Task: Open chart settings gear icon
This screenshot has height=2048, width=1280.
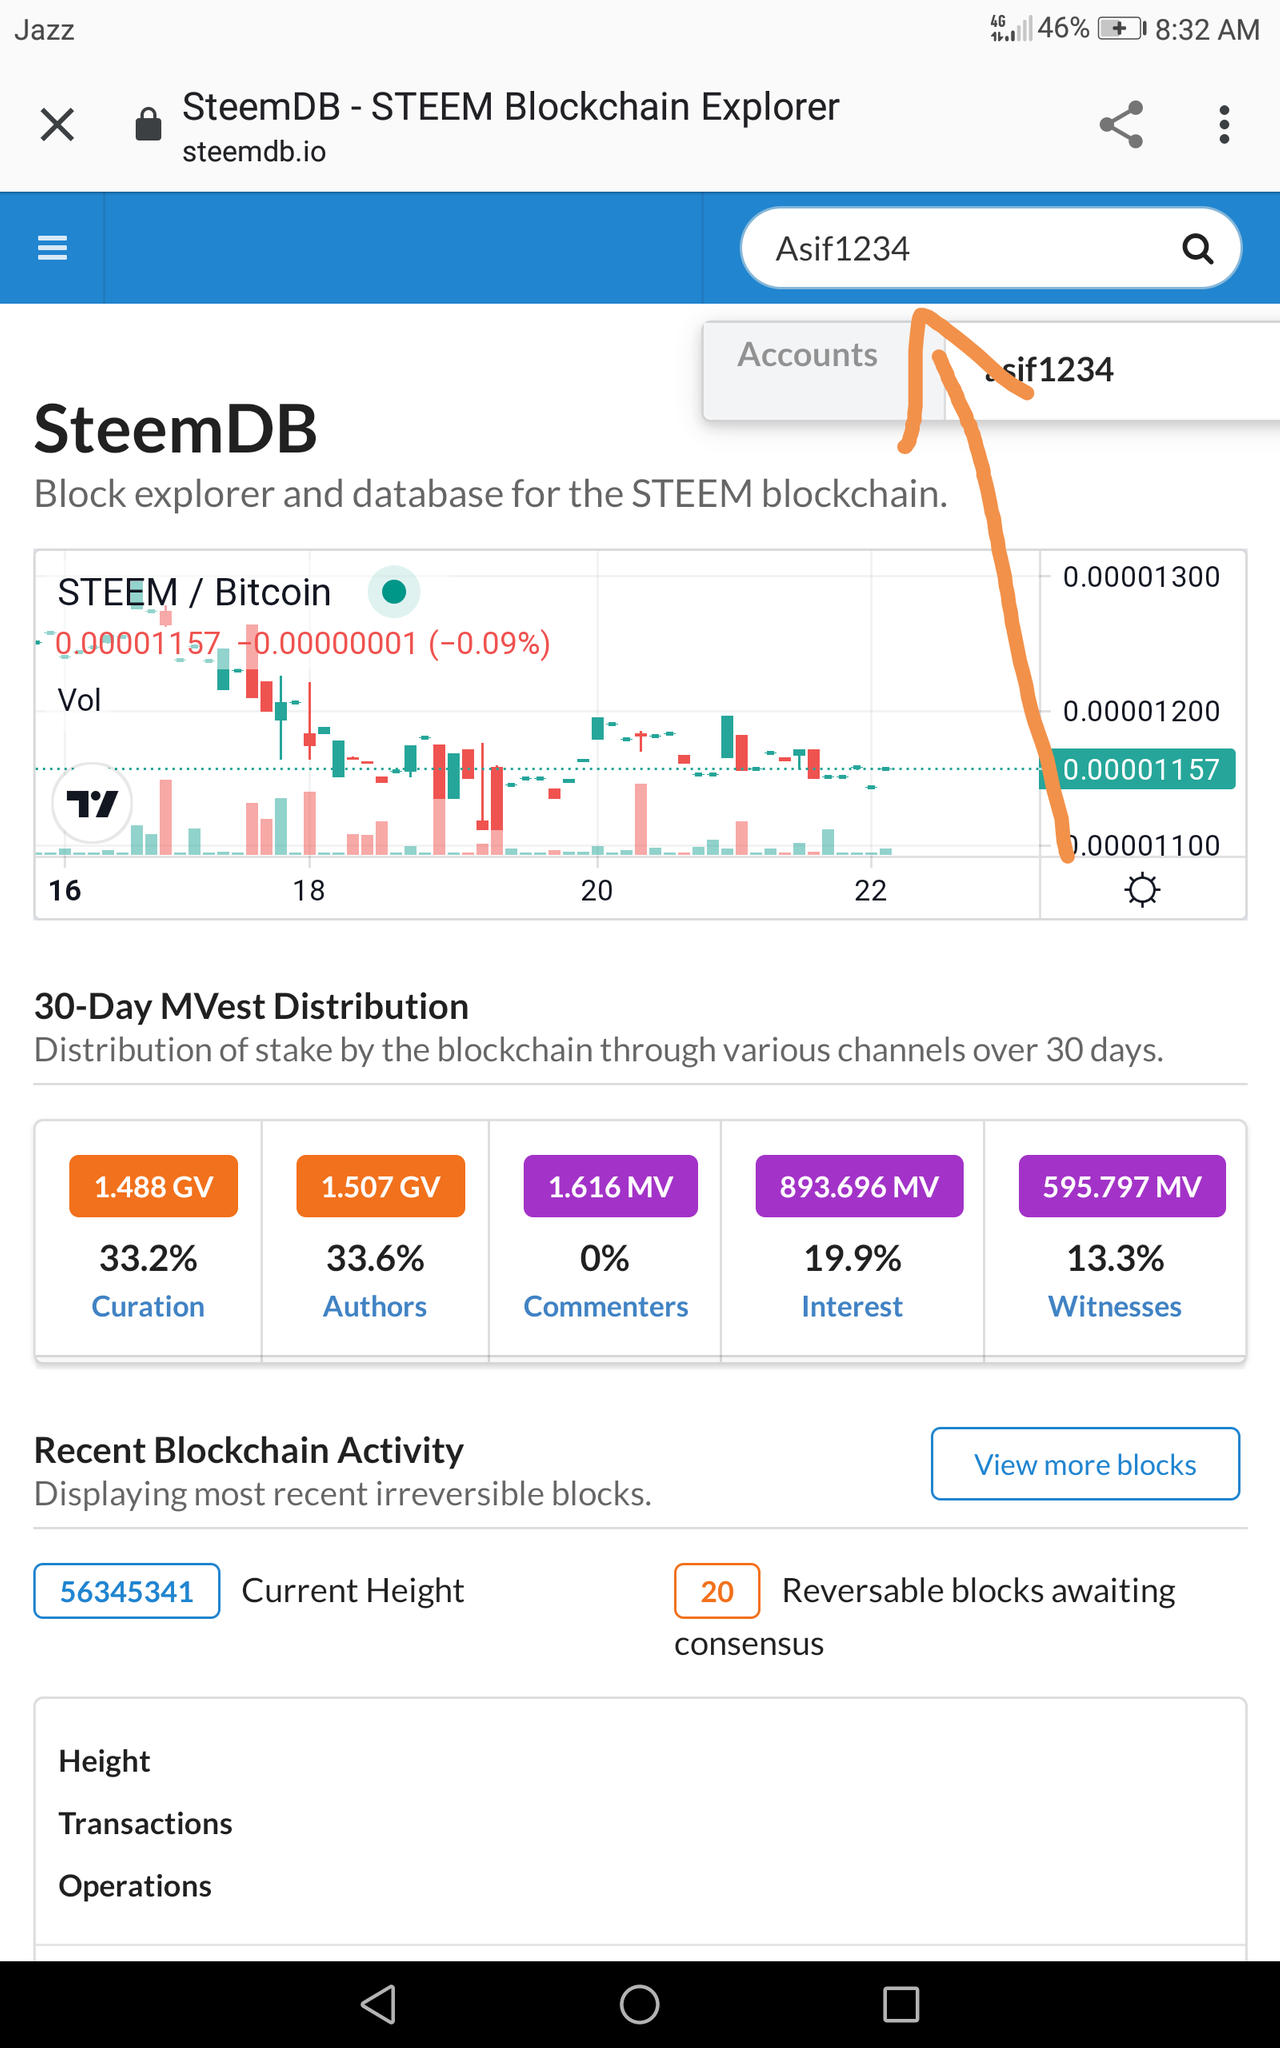Action: tap(1142, 889)
